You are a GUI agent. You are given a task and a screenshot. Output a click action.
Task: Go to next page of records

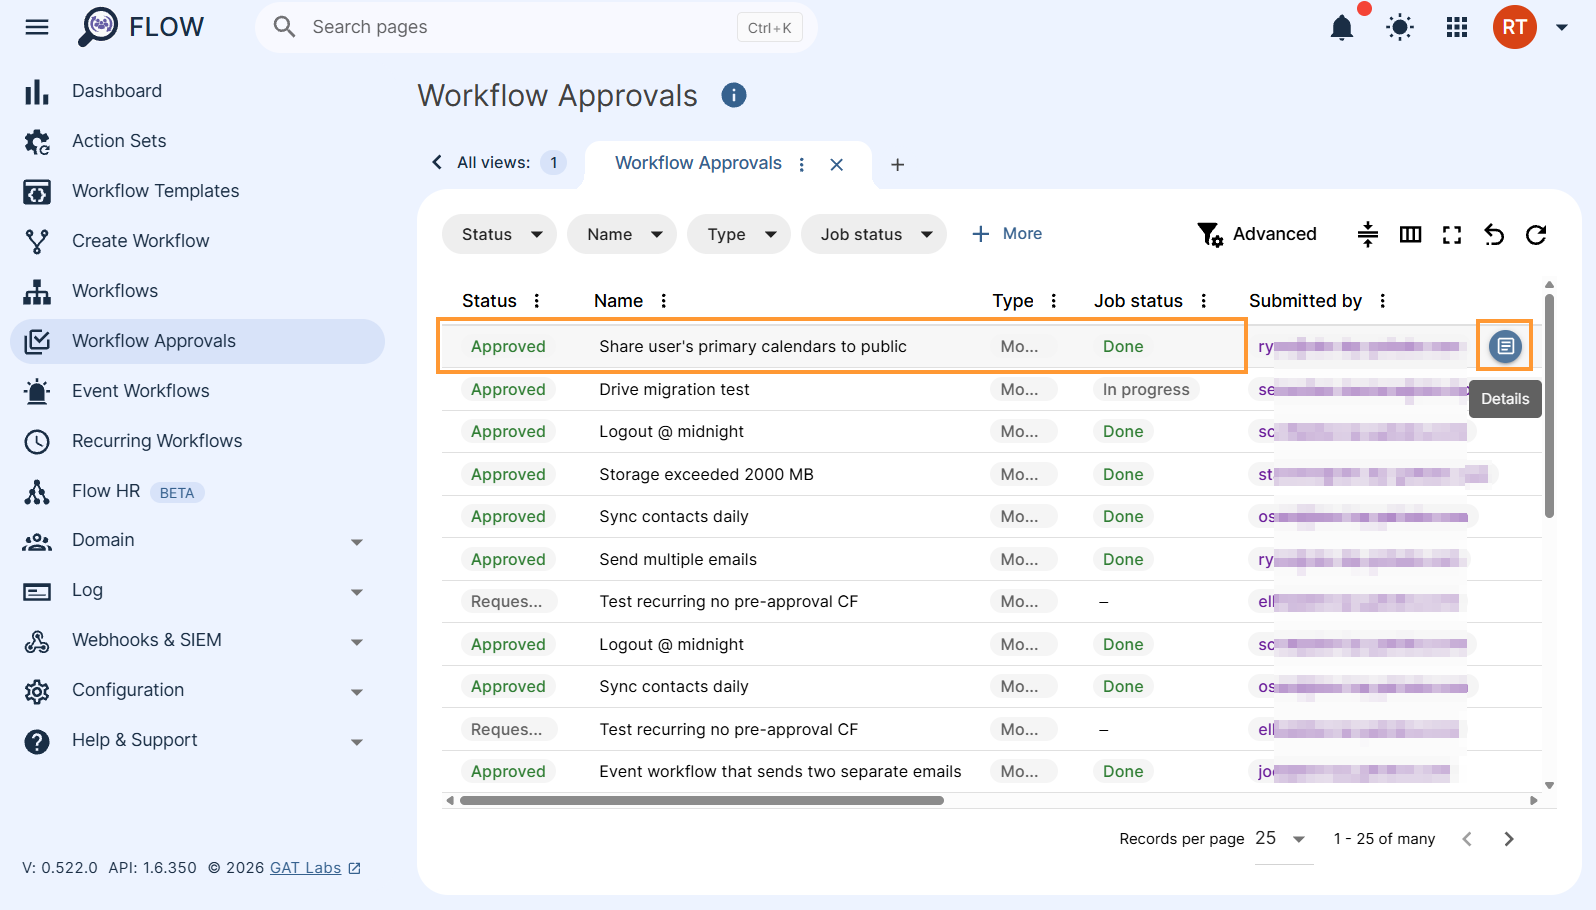pyautogui.click(x=1509, y=839)
